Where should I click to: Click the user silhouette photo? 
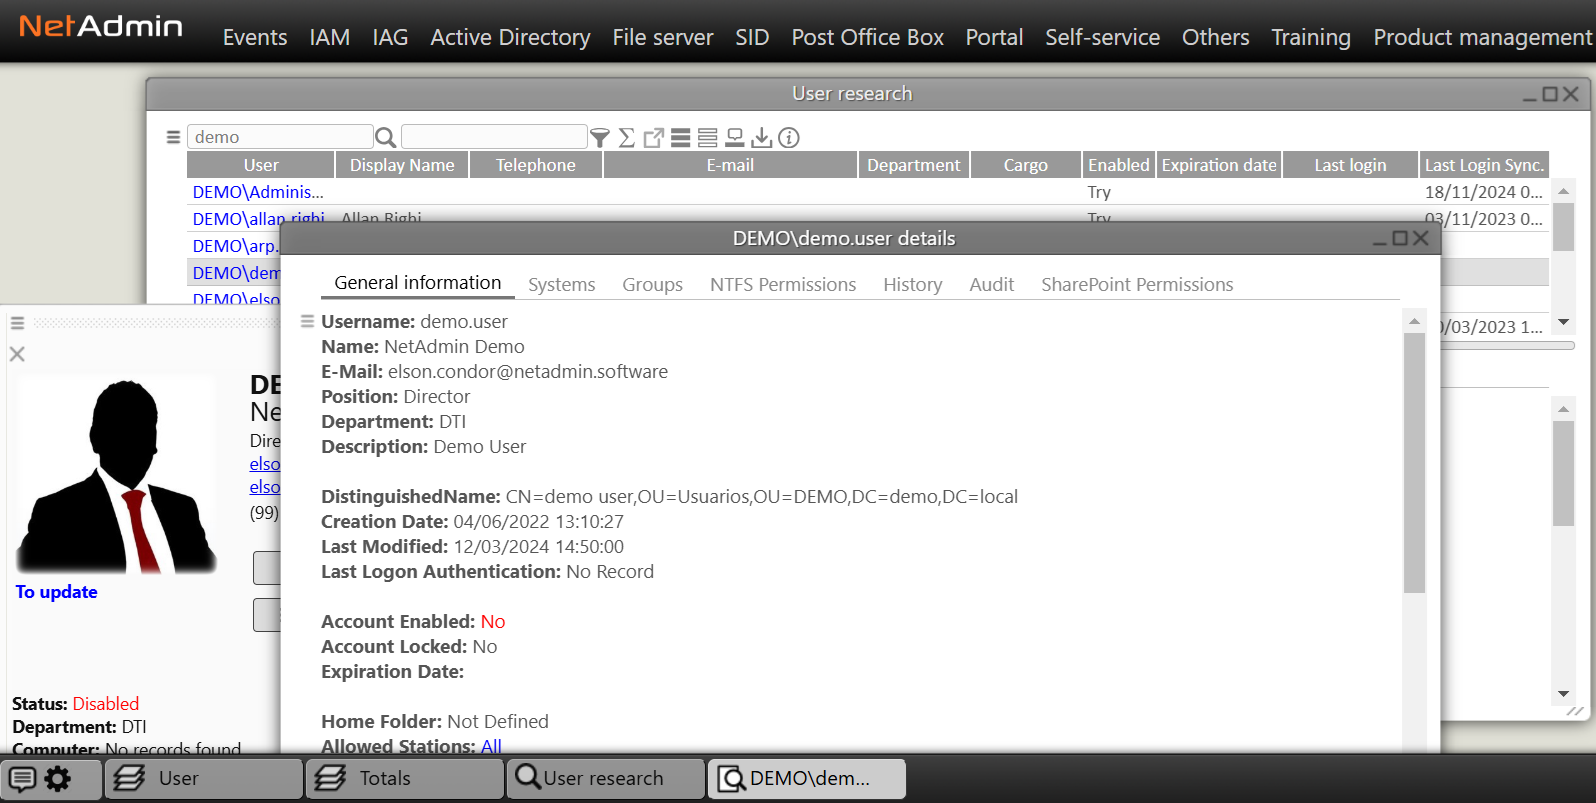tap(116, 476)
